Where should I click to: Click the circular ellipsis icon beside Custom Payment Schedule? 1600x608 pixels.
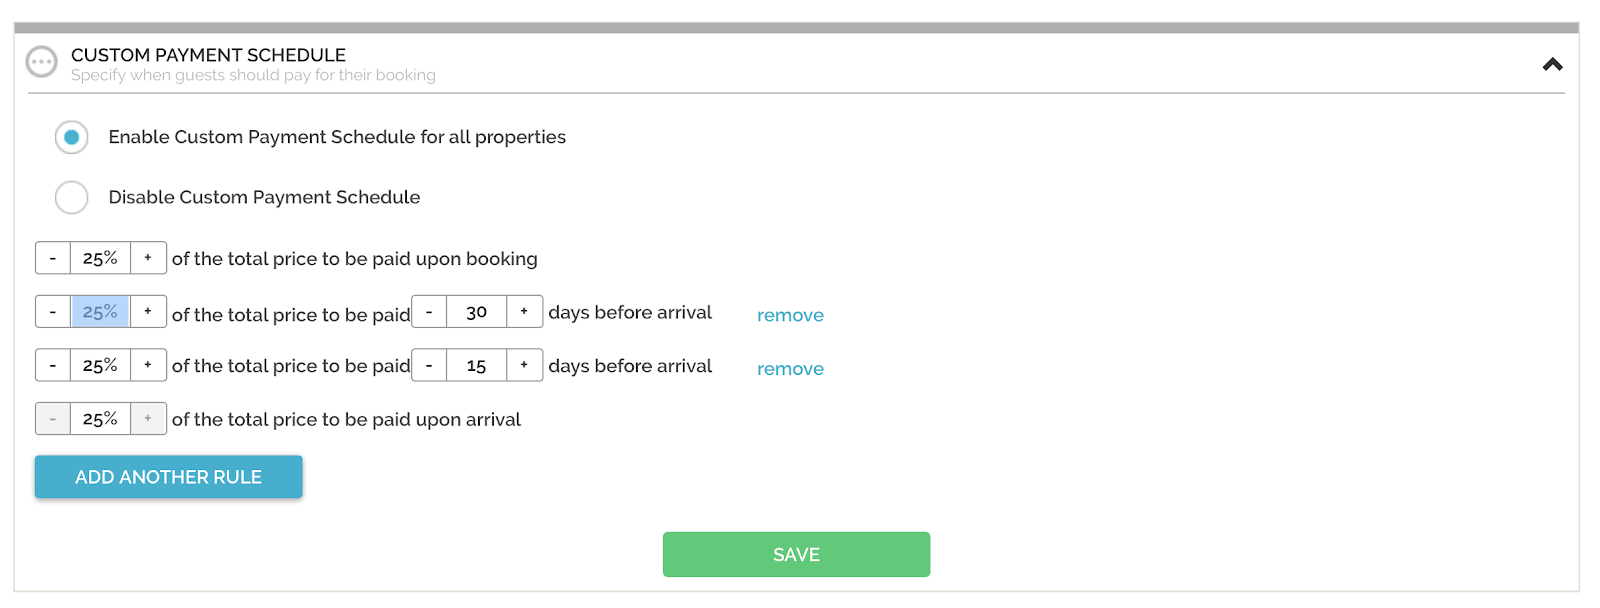click(41, 62)
